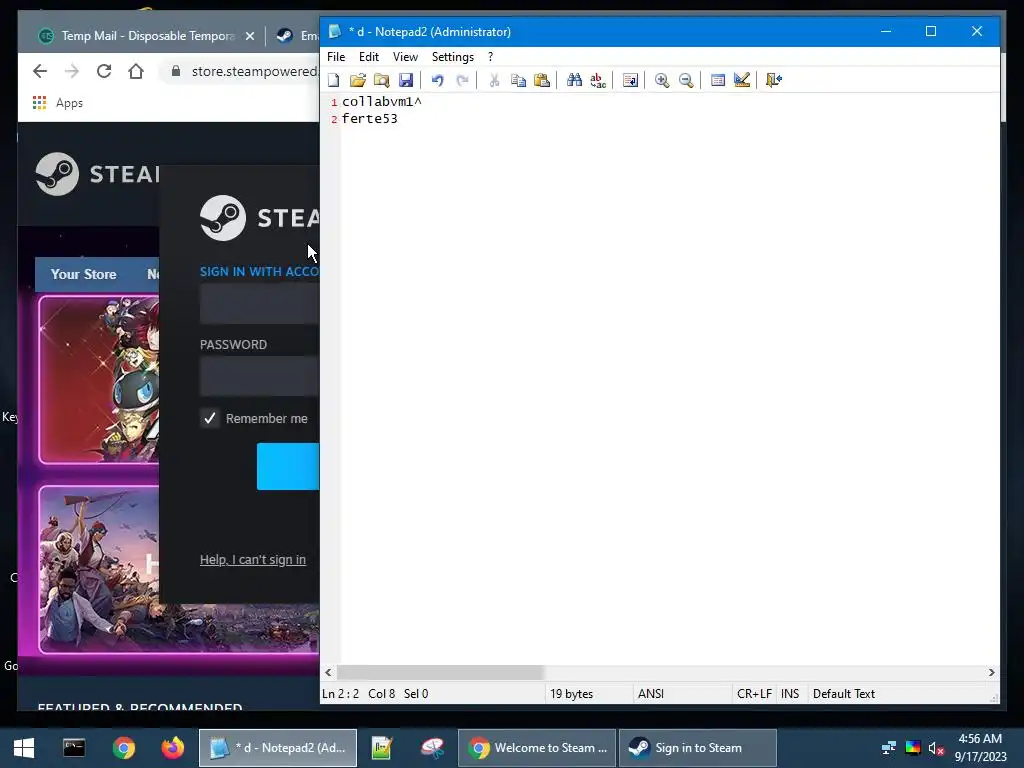
Task: Click the INS status bar indicator
Action: 790,694
